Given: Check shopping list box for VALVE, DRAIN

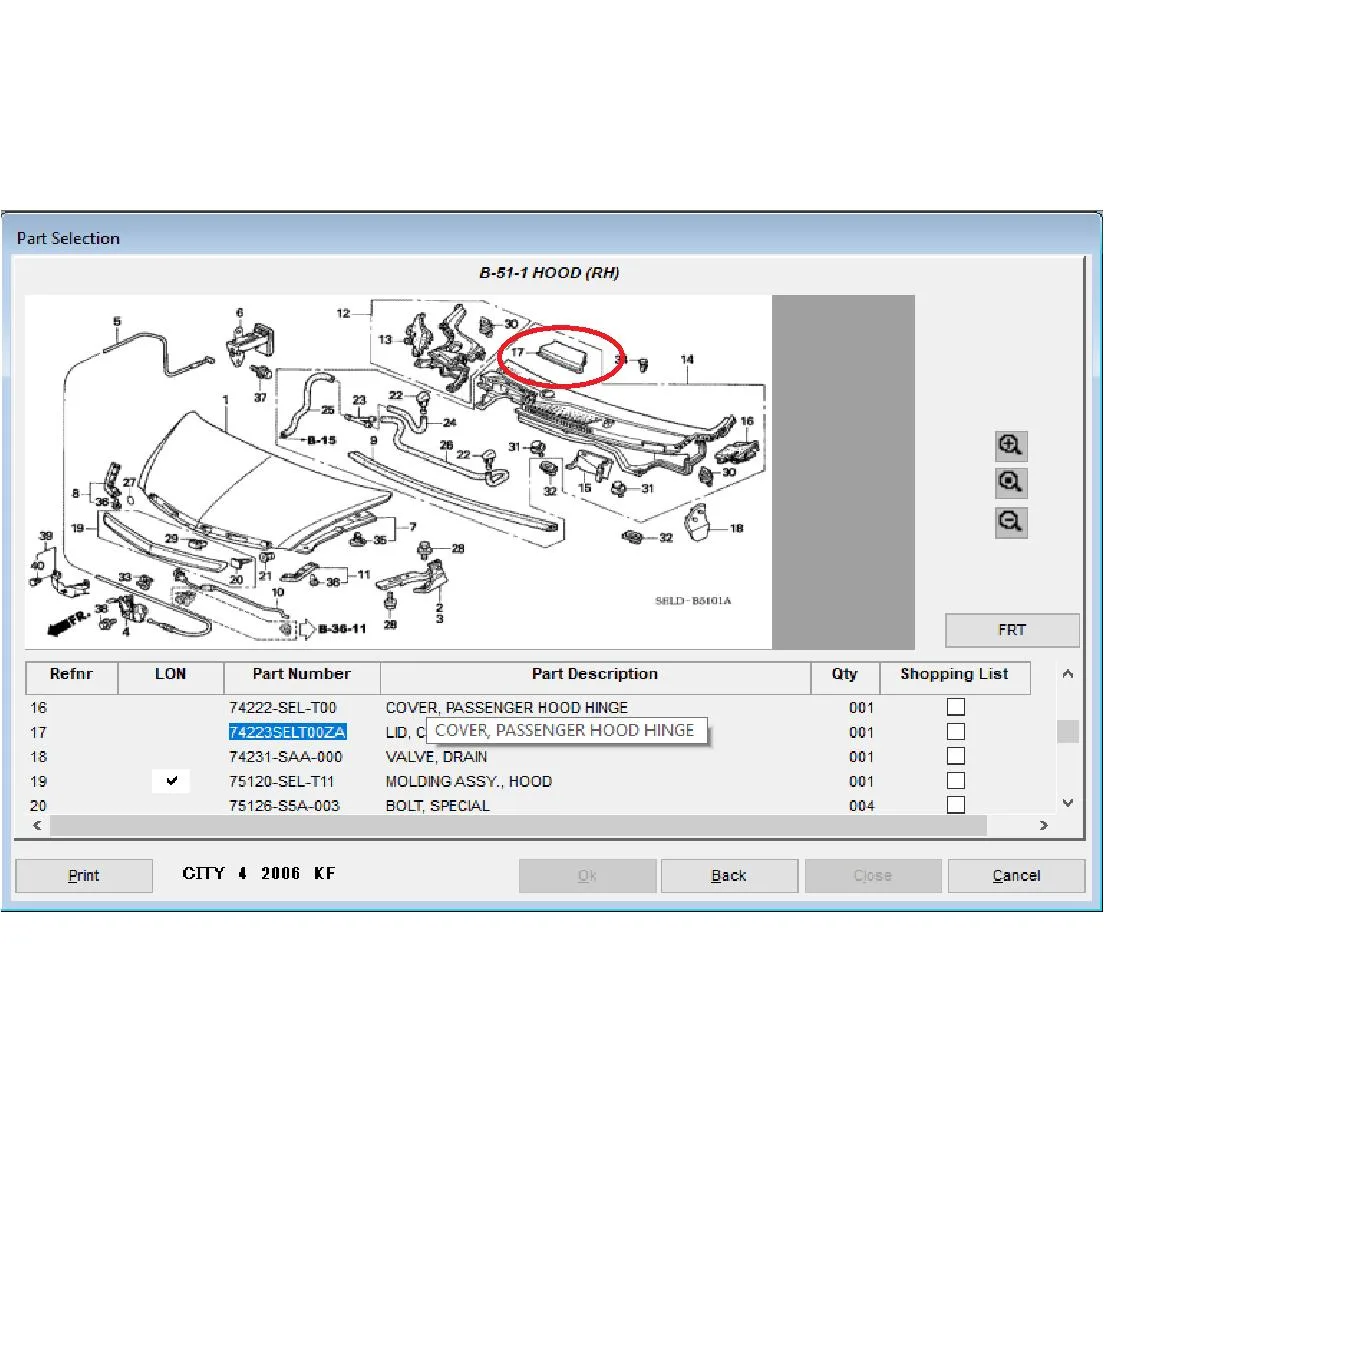Looking at the screenshot, I should [956, 756].
